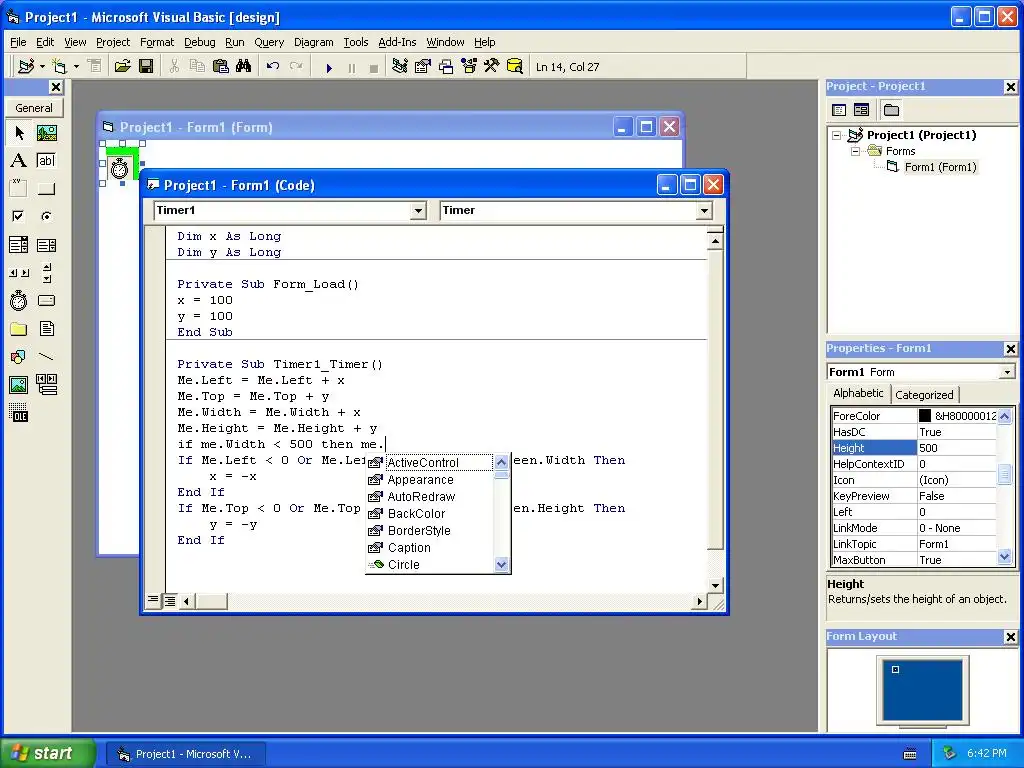Select the vertical scrollbar tool in toolbox

46,273
